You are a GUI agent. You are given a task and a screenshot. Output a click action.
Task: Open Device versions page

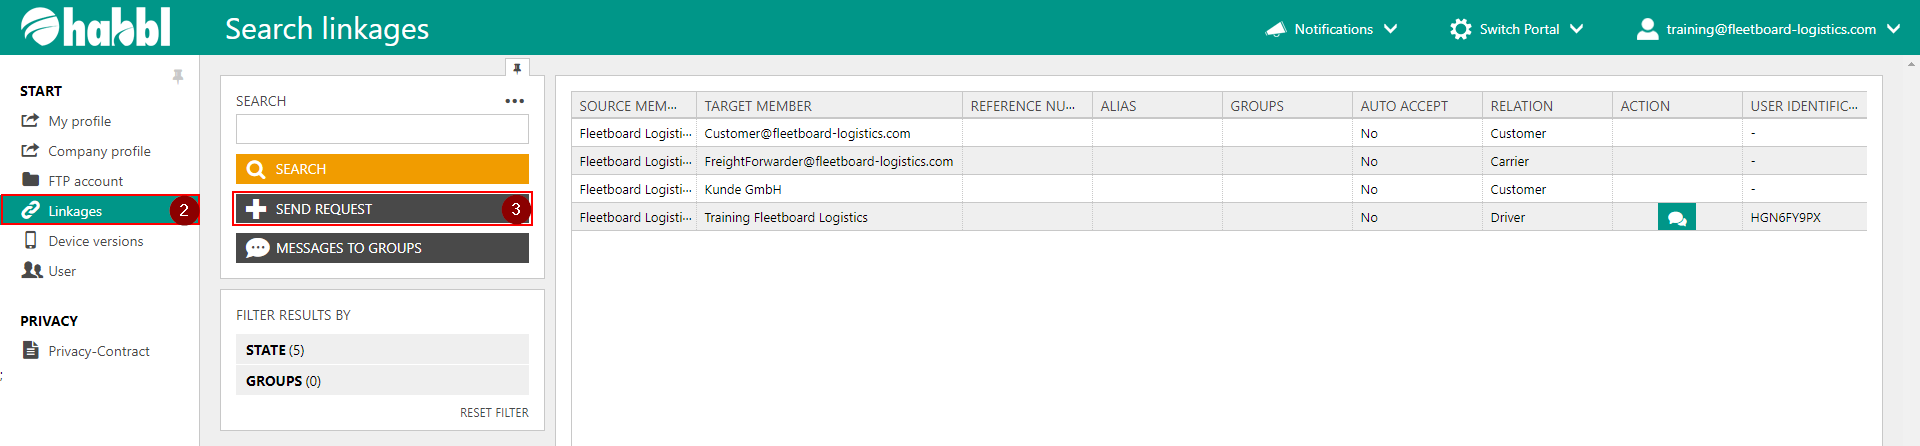point(95,241)
